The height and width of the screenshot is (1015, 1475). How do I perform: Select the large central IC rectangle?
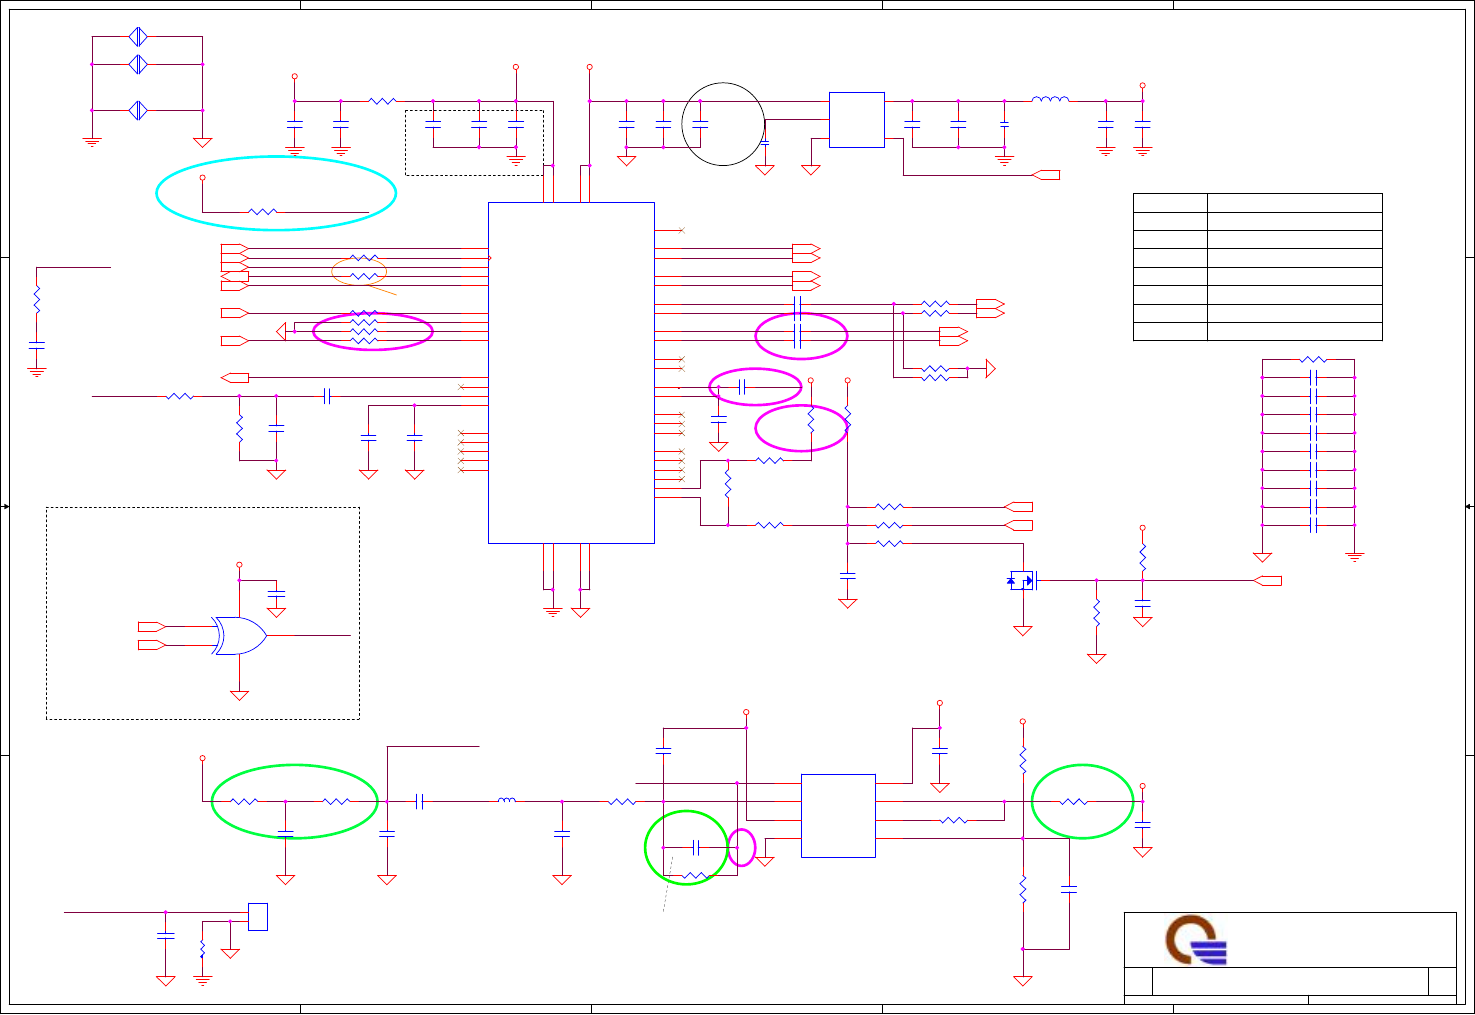[571, 373]
